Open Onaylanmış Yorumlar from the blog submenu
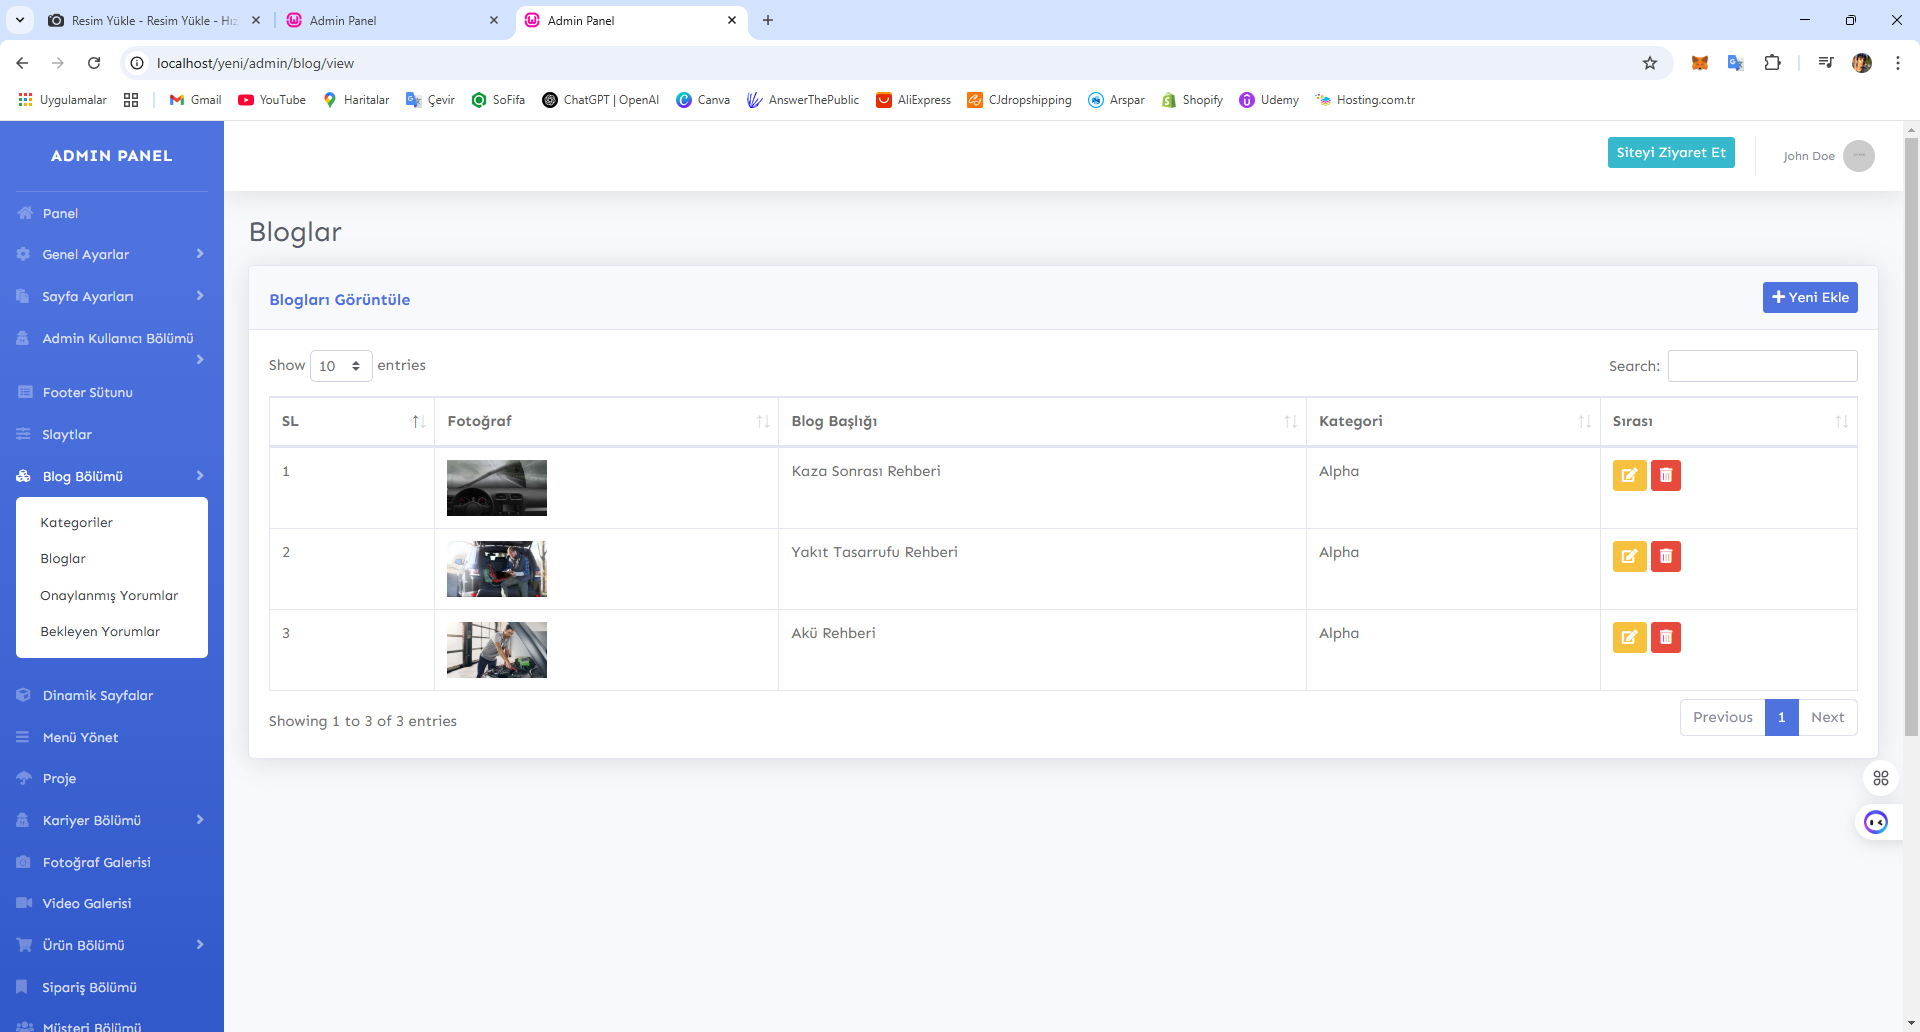 109,595
